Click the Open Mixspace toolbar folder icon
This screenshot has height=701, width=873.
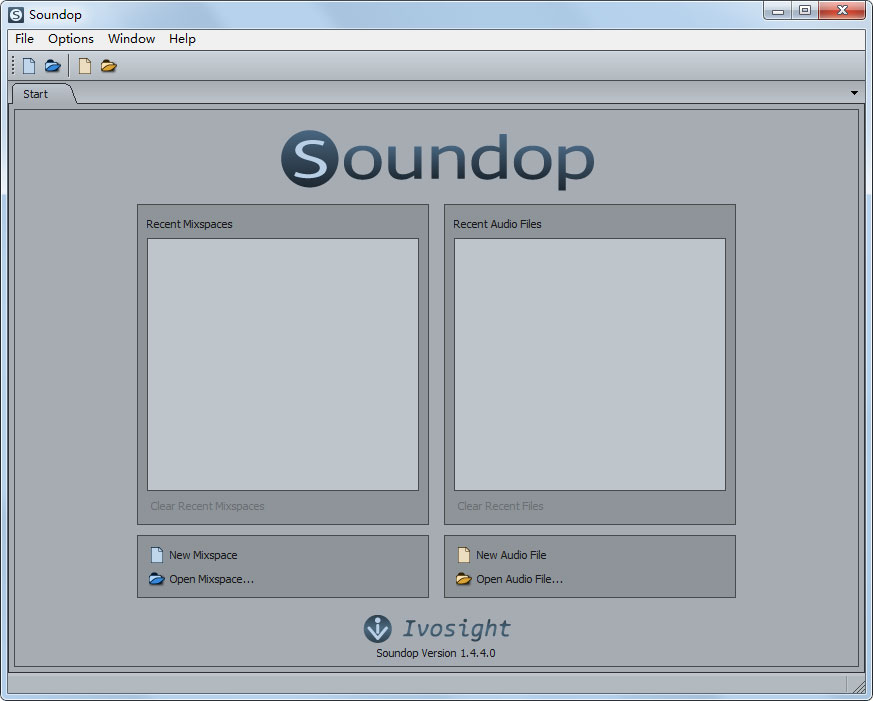pos(52,66)
